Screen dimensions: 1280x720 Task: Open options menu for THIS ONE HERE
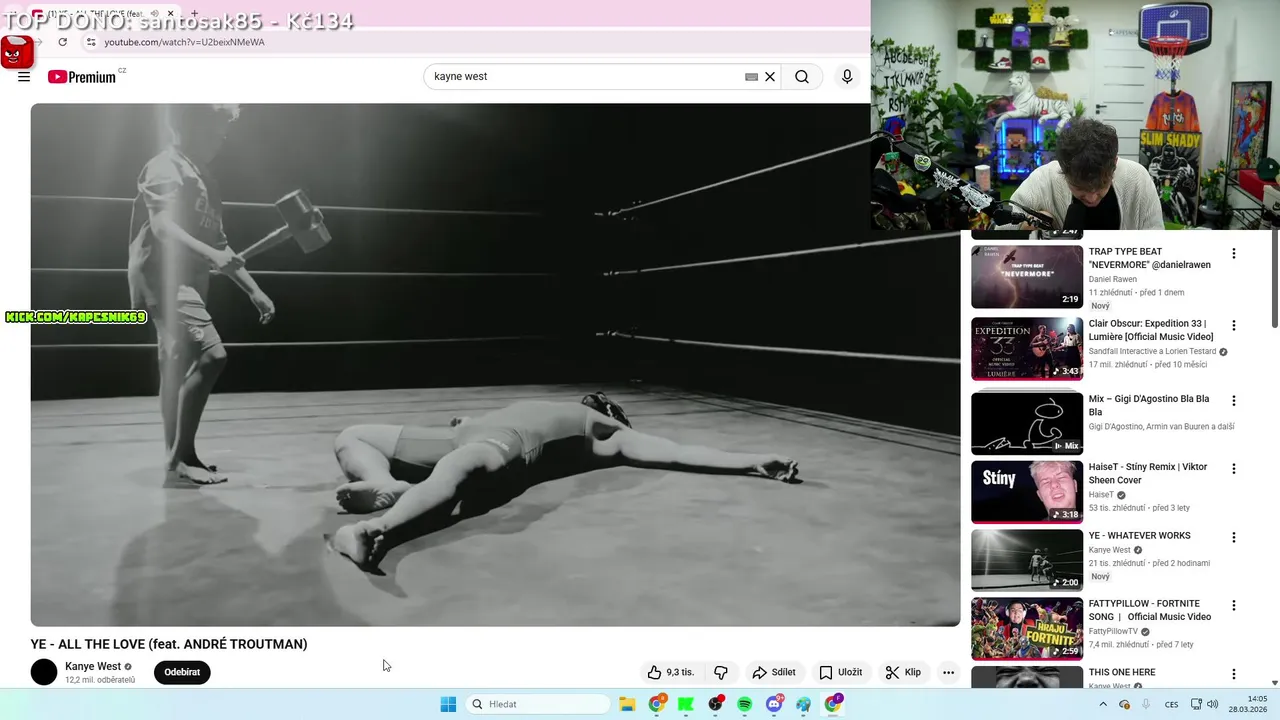pyautogui.click(x=1233, y=675)
